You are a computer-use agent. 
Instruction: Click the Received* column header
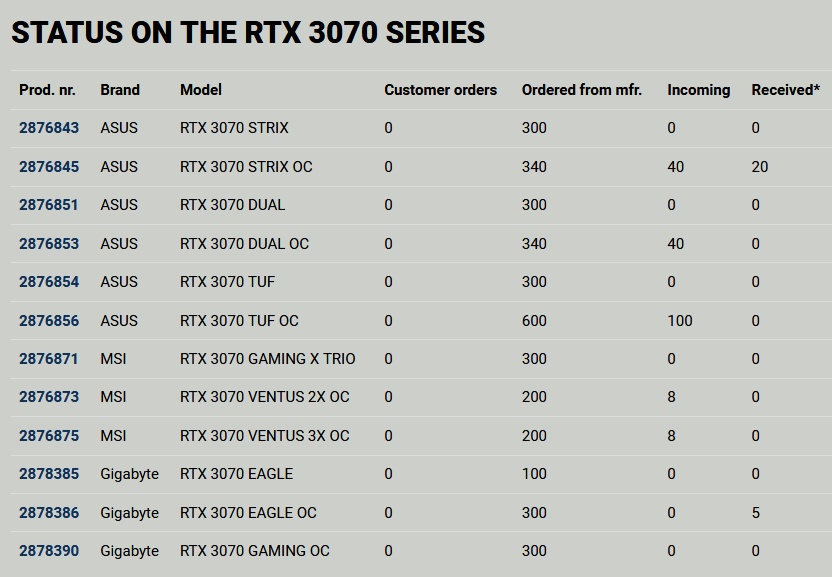click(785, 90)
